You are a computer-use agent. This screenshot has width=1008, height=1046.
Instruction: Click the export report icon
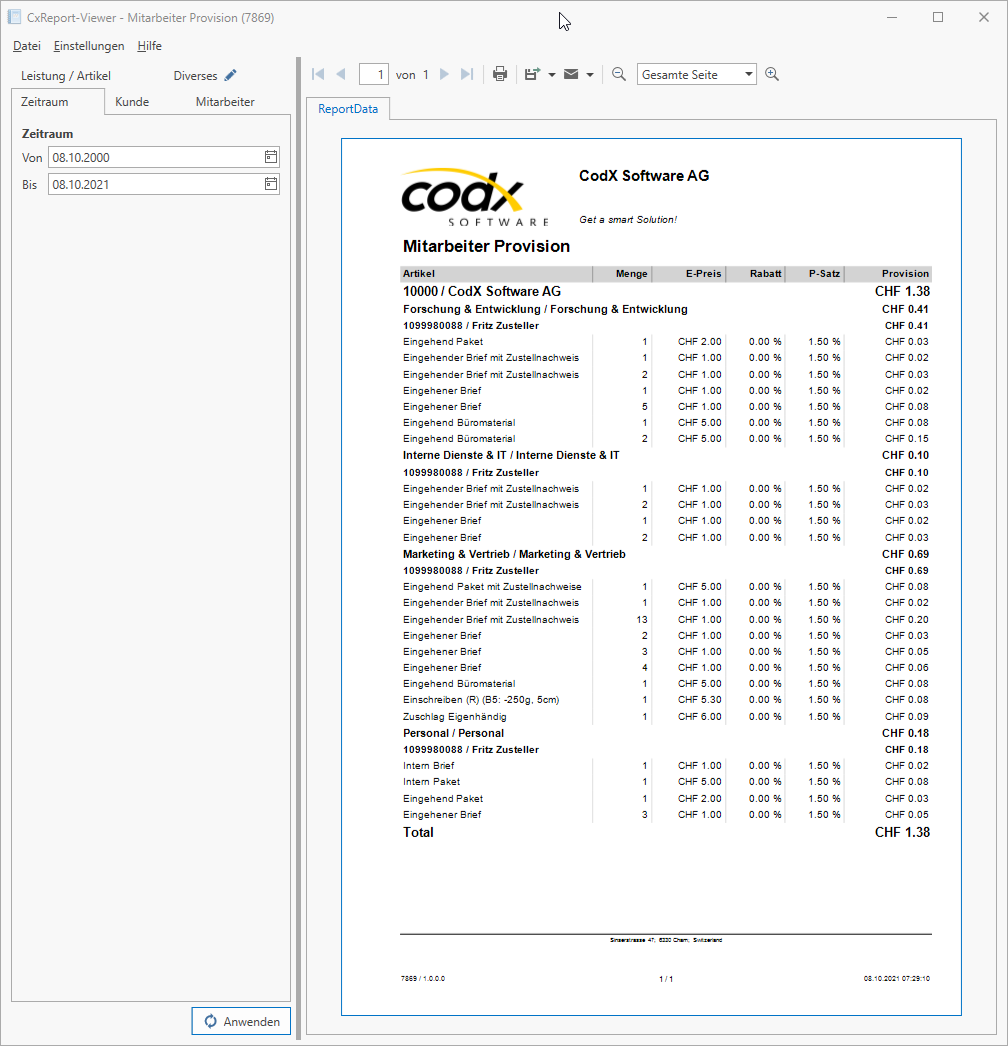(x=532, y=74)
